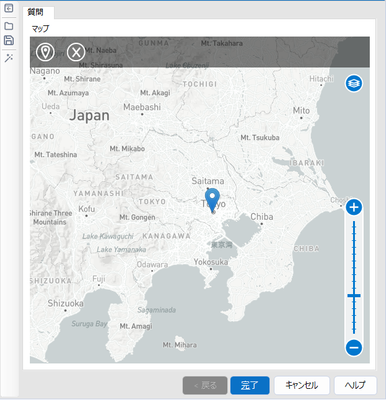Click the Chiba city label
386x400 pixels.
pos(262,217)
